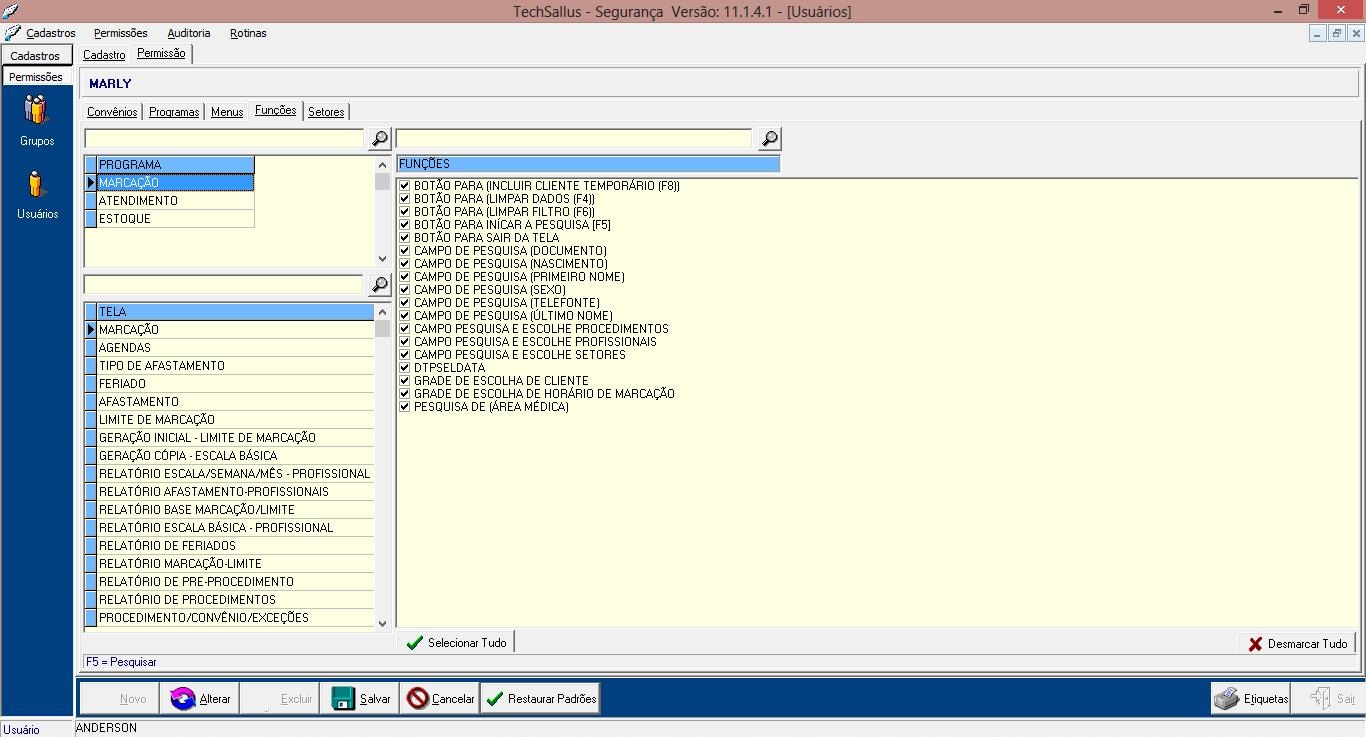The image size is (1366, 737).
Task: Toggle CAMPO DE PESQUISA (TELEFONTE) checkbox
Action: click(405, 303)
